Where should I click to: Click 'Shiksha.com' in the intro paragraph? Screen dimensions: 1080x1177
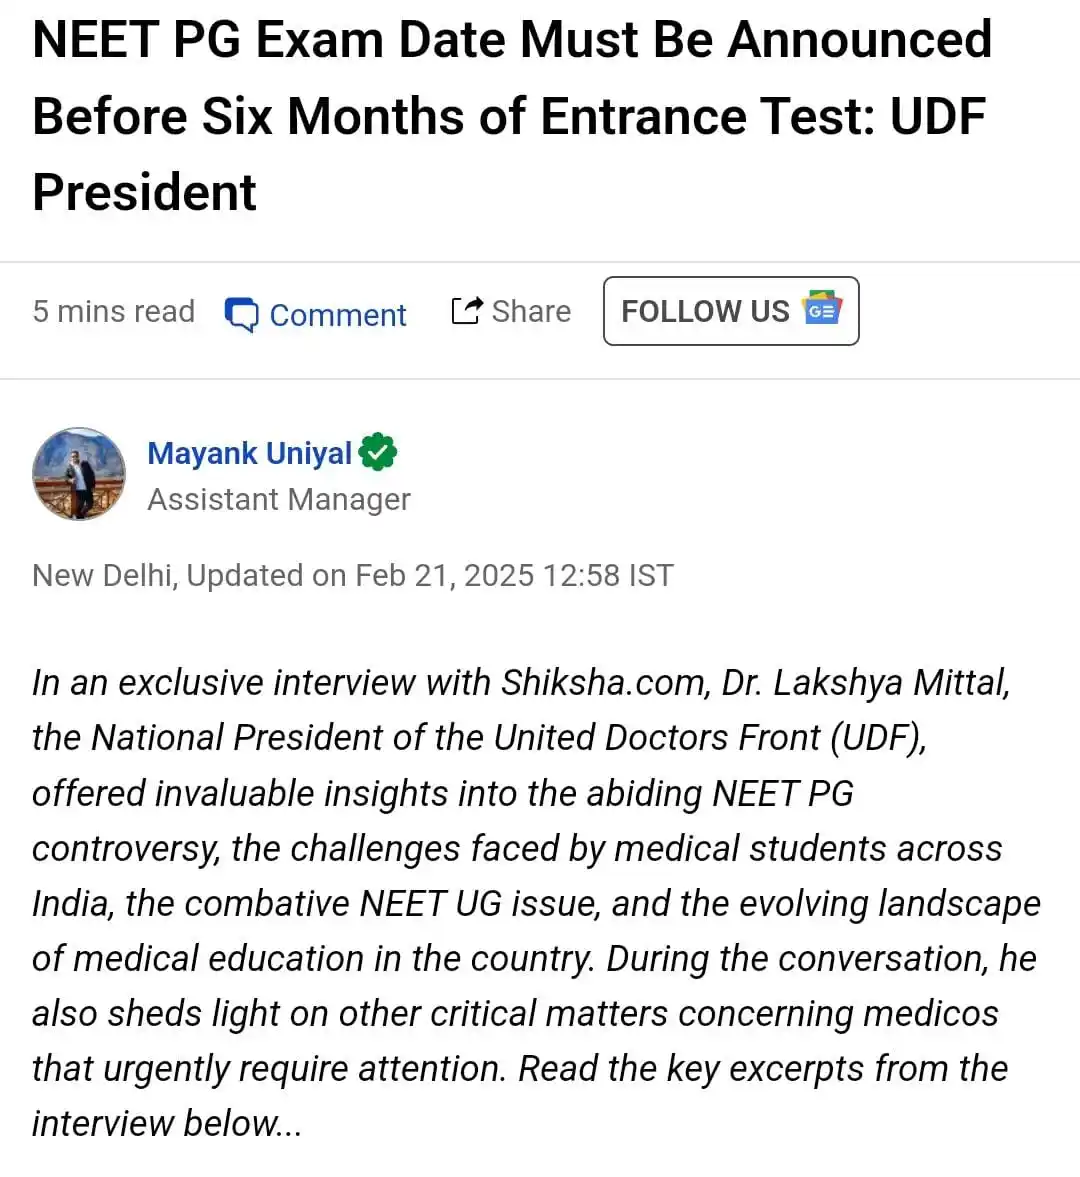603,682
